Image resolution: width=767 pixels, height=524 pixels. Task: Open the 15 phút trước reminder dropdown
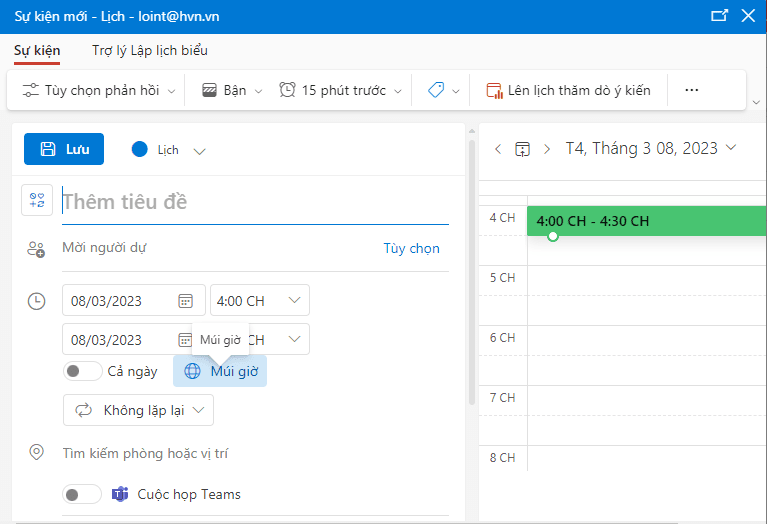click(340, 91)
